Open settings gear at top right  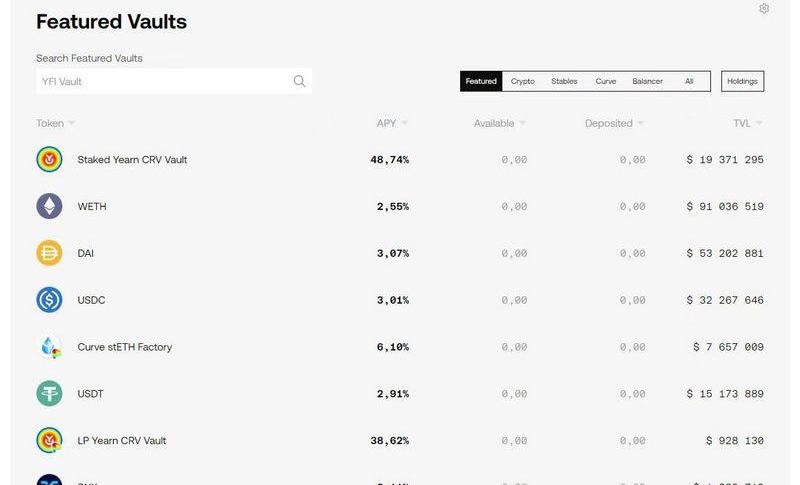(764, 9)
